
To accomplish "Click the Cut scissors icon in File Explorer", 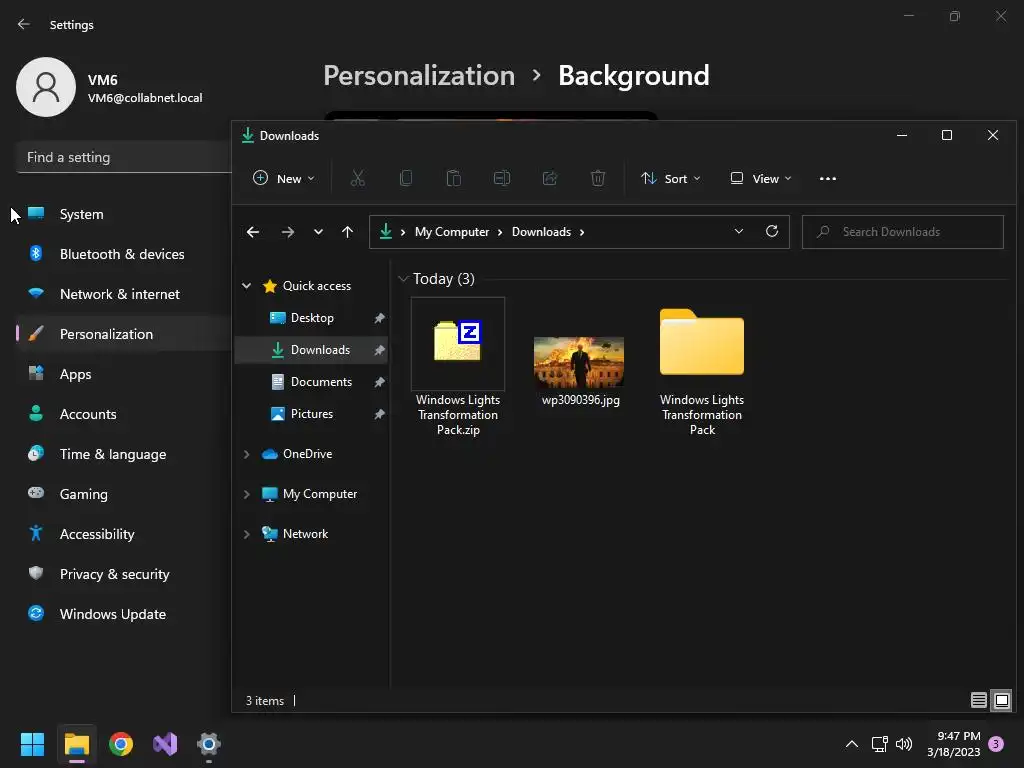I will (x=357, y=178).
